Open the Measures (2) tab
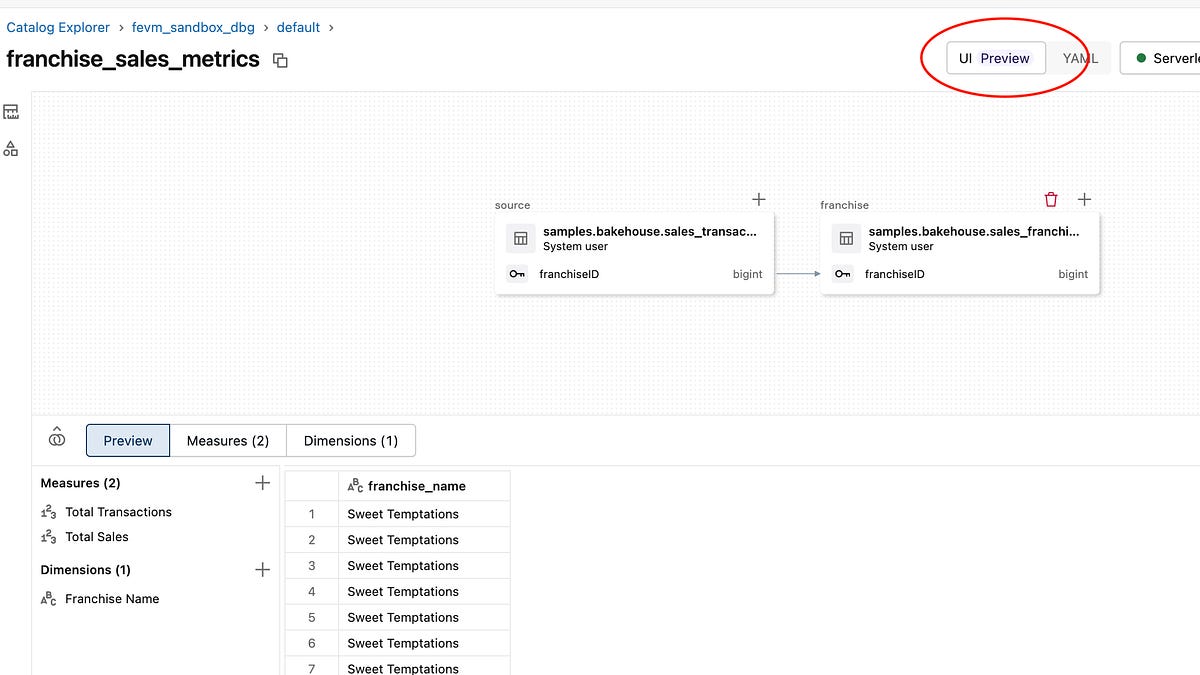This screenshot has width=1200, height=675. pos(228,441)
